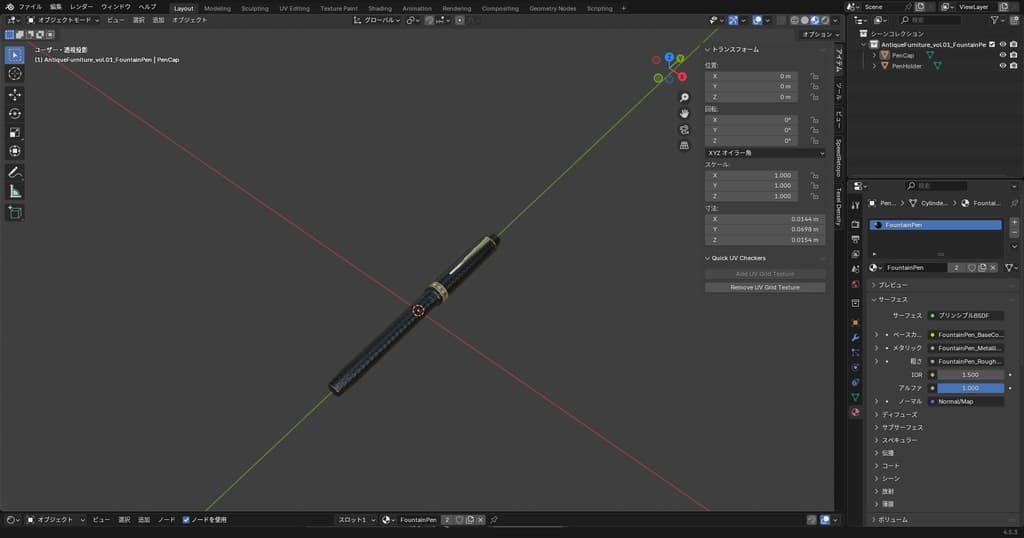Toggle camera view icon in viewport
Viewport: 1024px width, 538px height.
(684, 129)
